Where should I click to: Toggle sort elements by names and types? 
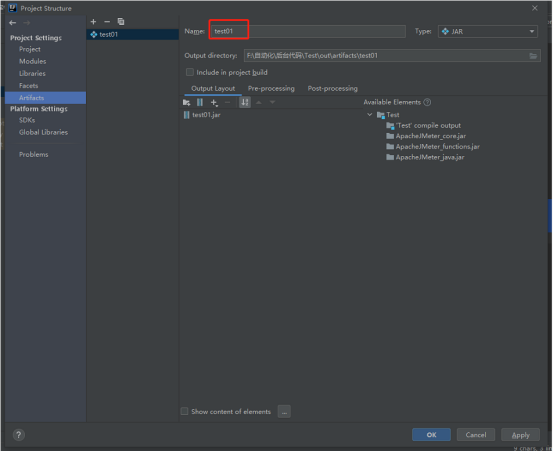[x=245, y=102]
